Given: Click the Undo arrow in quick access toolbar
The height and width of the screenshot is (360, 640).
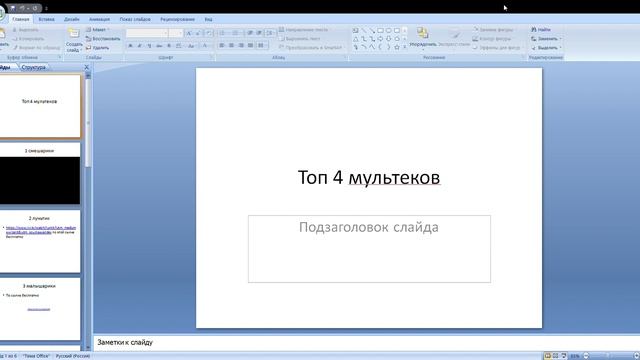Looking at the screenshot, I should 23,8.
